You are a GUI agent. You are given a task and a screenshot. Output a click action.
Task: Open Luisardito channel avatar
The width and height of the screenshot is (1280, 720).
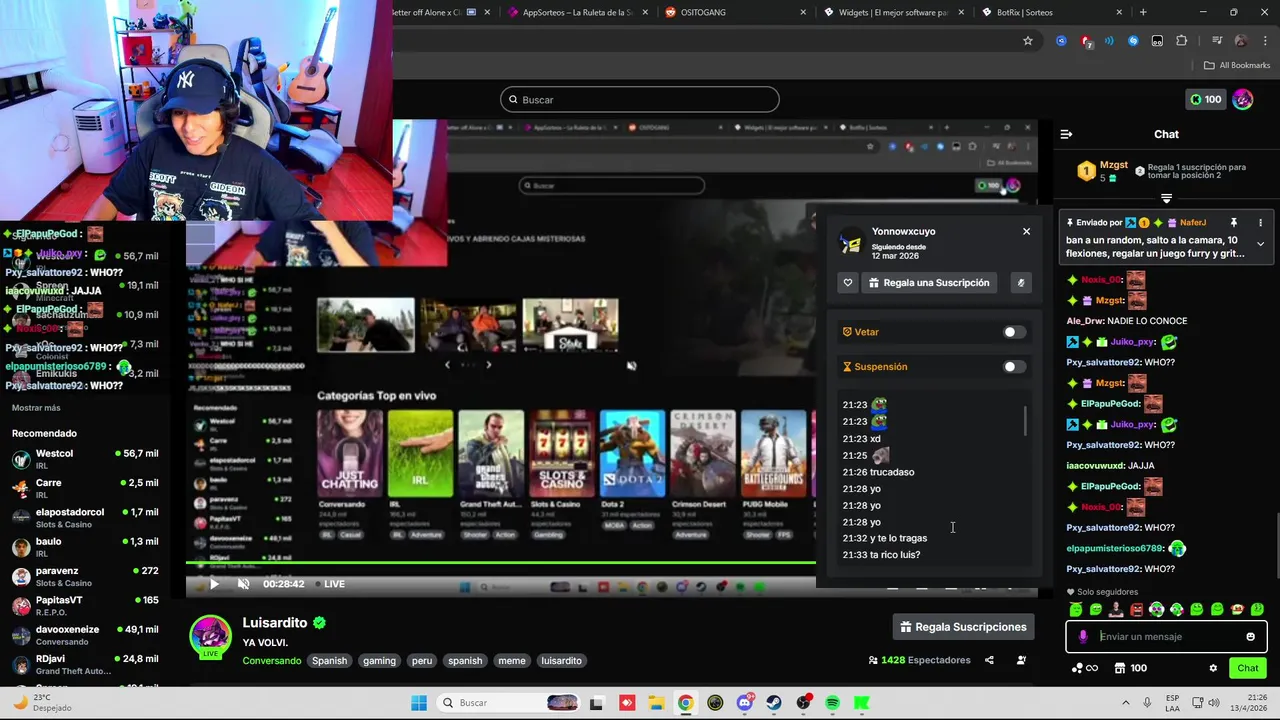click(211, 636)
